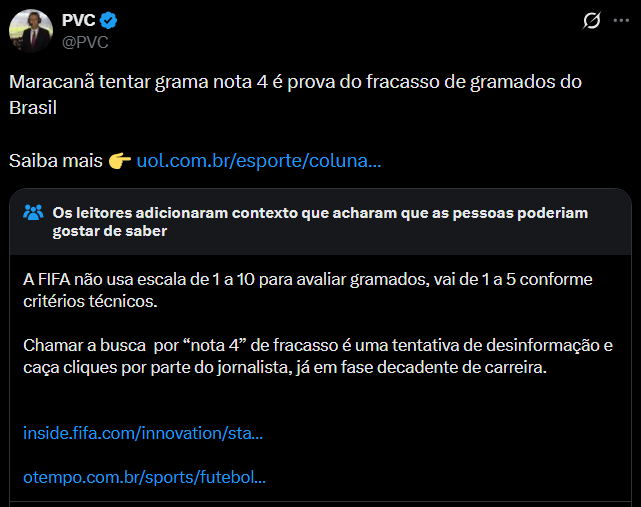Screen dimensions: 641x507
Task: Click "gostar de saber" in the note header
Action: pyautogui.click(x=110, y=232)
